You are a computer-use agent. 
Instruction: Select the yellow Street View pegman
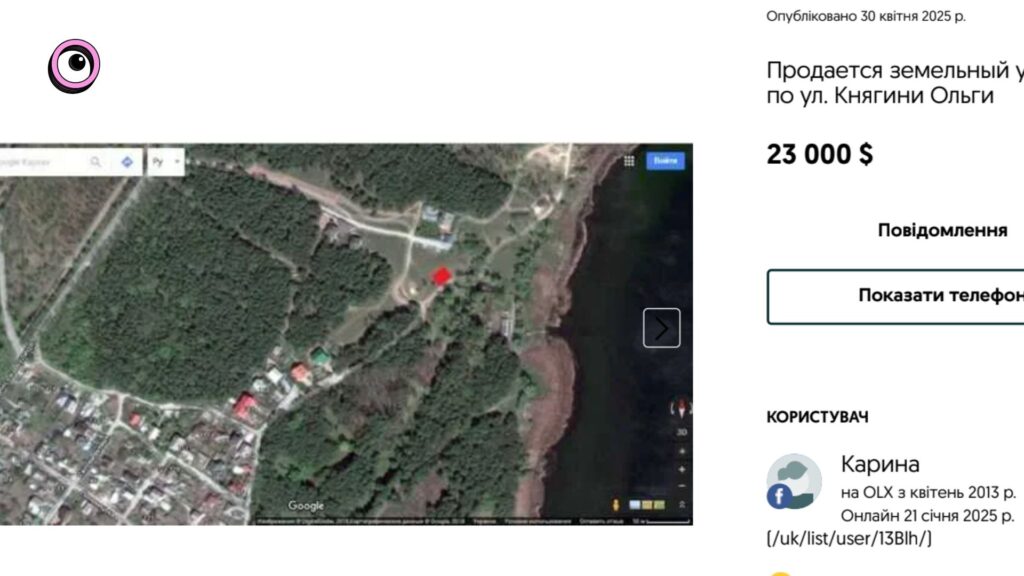(x=615, y=505)
